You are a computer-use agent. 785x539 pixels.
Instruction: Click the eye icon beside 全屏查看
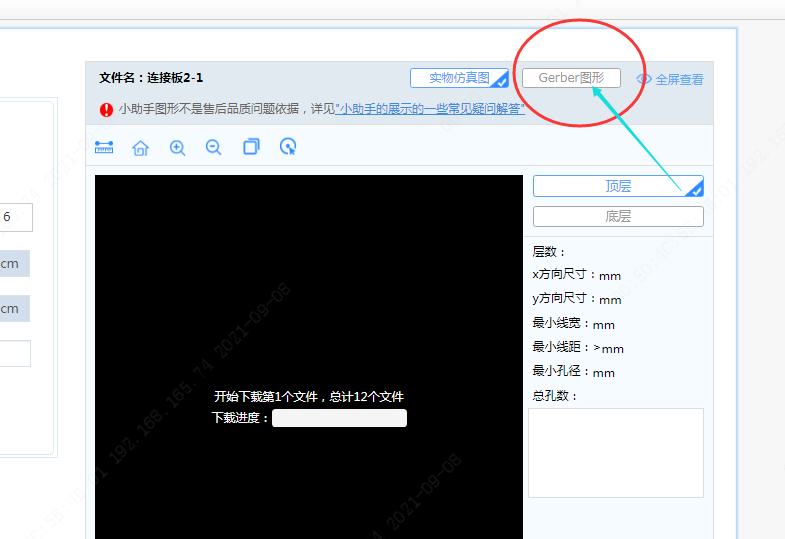point(644,79)
